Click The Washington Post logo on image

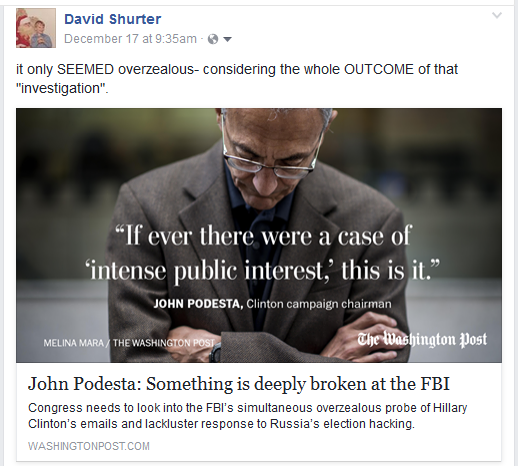[422, 339]
